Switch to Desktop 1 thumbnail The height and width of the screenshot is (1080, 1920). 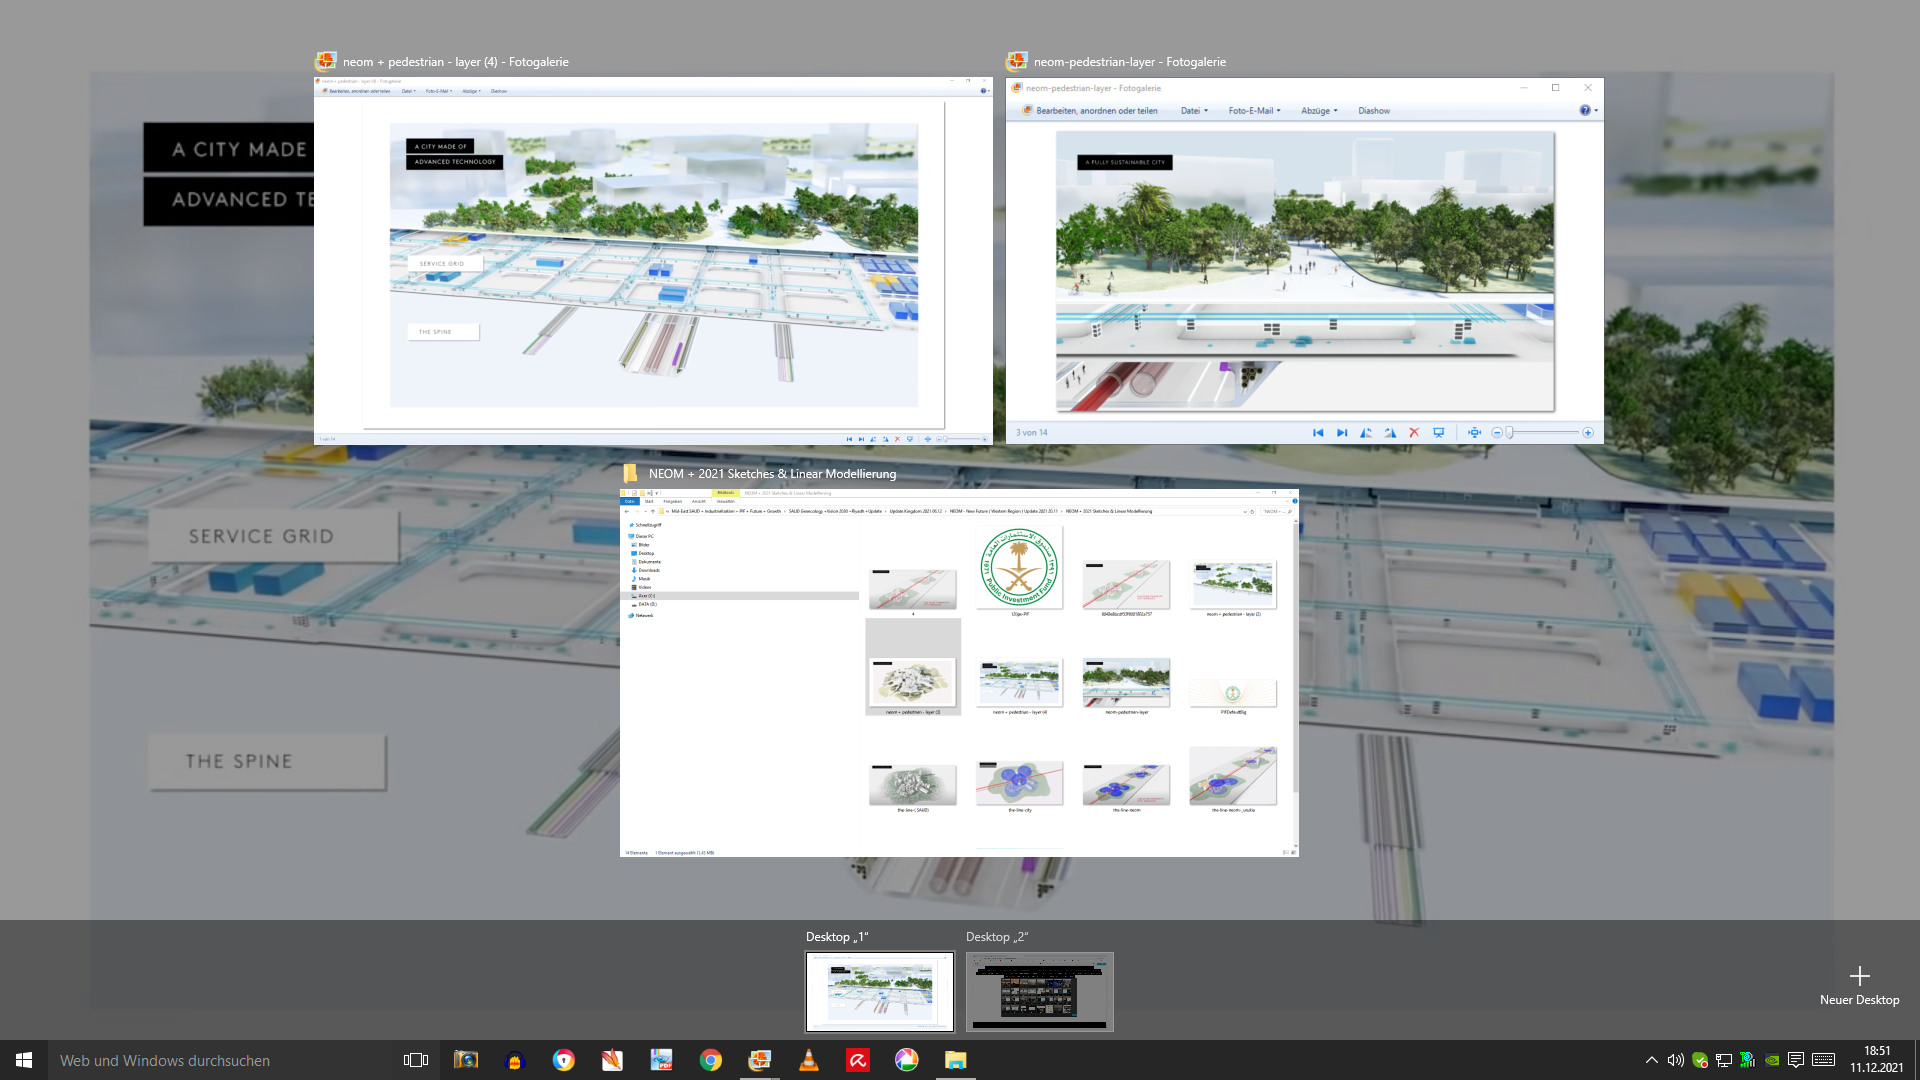pyautogui.click(x=880, y=991)
